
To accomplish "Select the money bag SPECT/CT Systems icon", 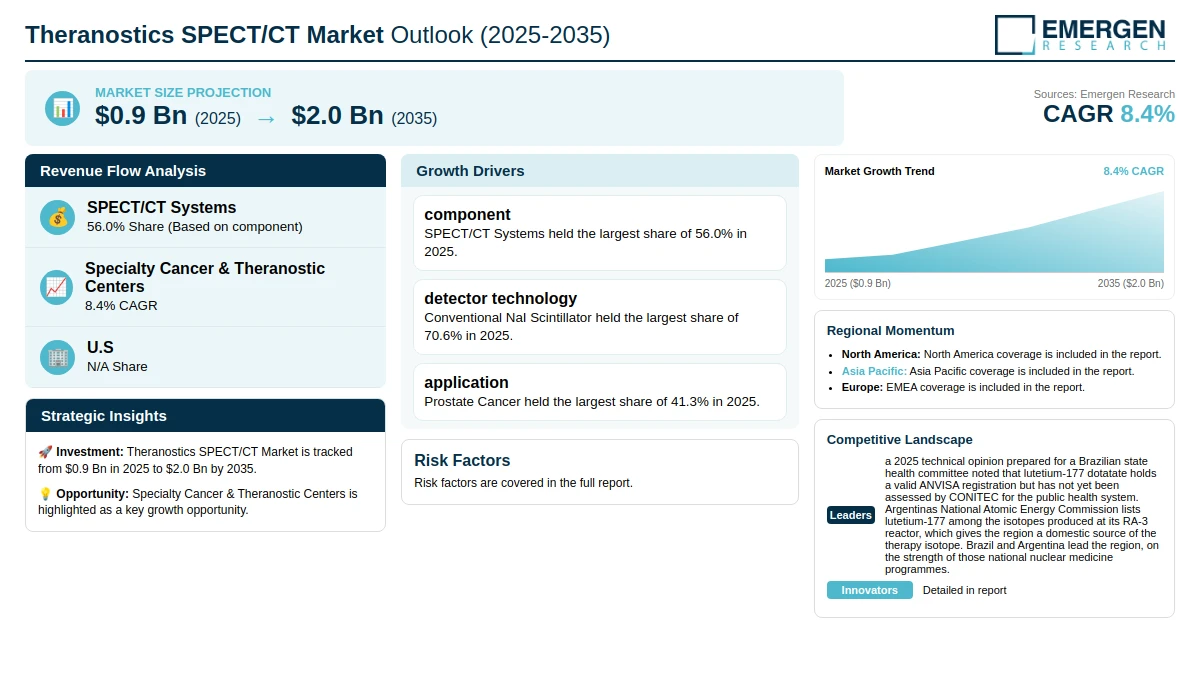I will [57, 217].
